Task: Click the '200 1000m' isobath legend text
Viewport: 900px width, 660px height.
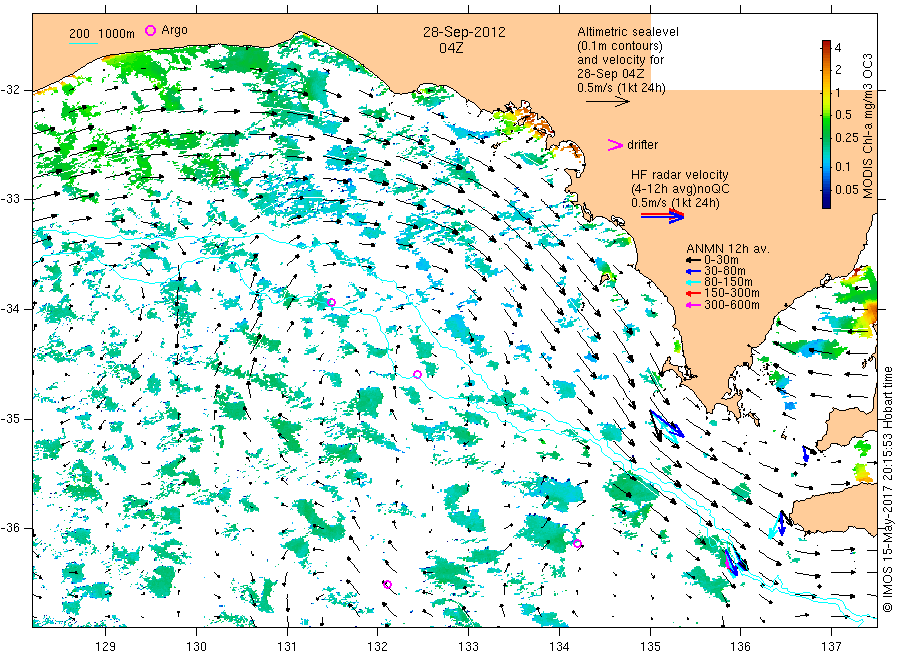Action: tap(102, 34)
